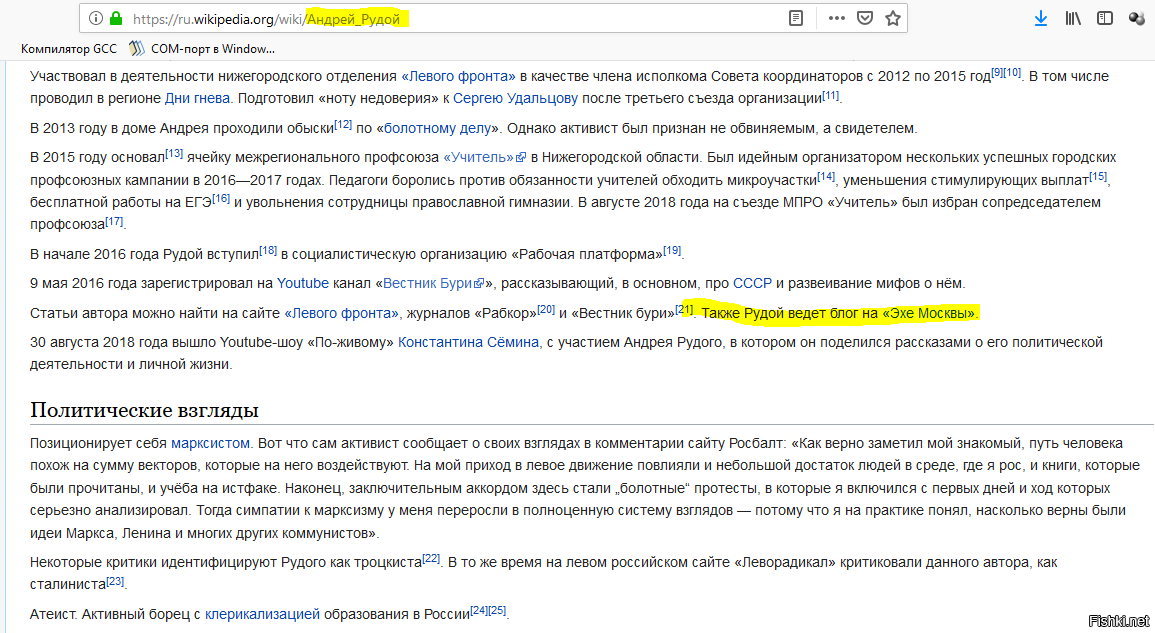Click footnote reference [24]
This screenshot has width=1155, height=633.
tap(479, 610)
